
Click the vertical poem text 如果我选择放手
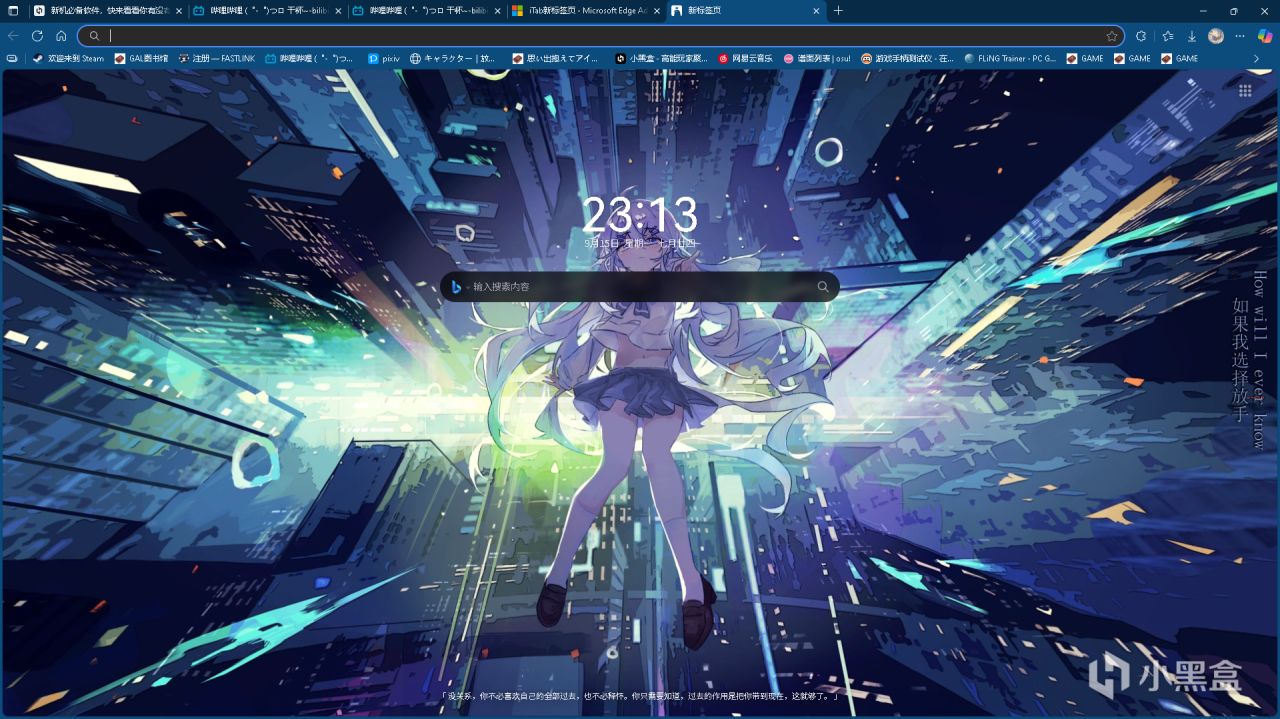(x=1240, y=360)
